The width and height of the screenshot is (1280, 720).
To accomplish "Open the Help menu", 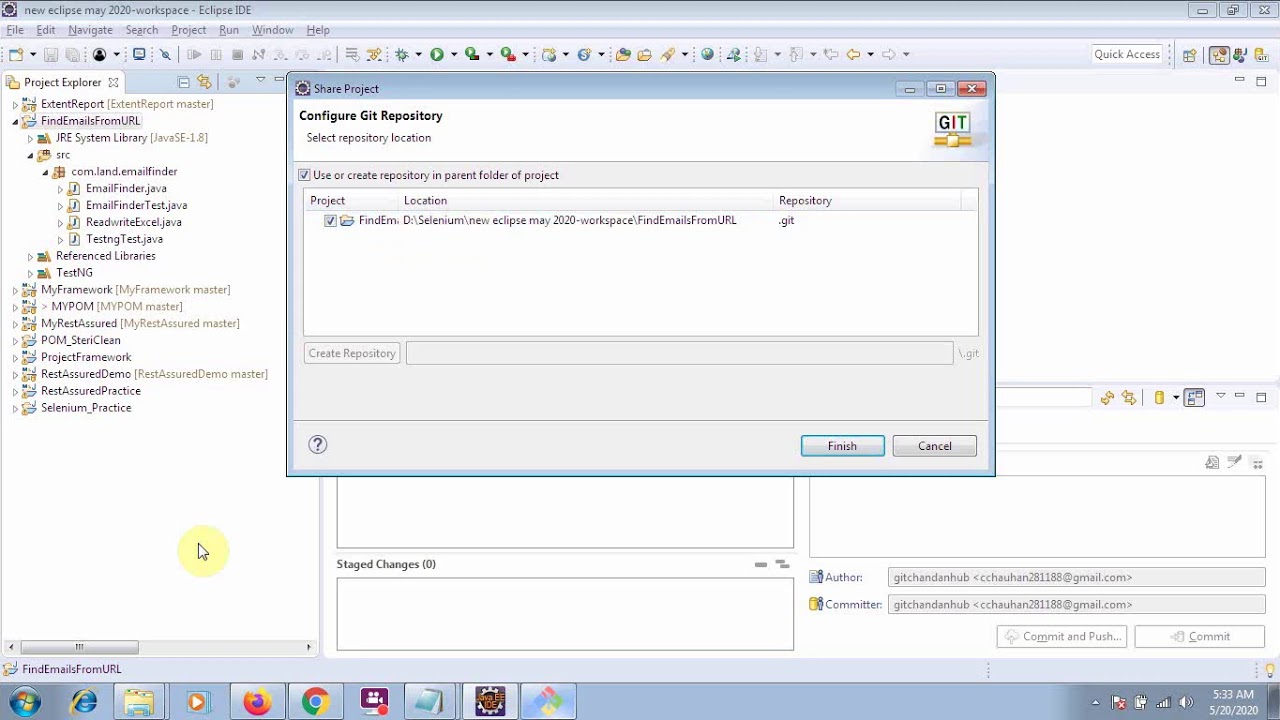I will coord(318,30).
